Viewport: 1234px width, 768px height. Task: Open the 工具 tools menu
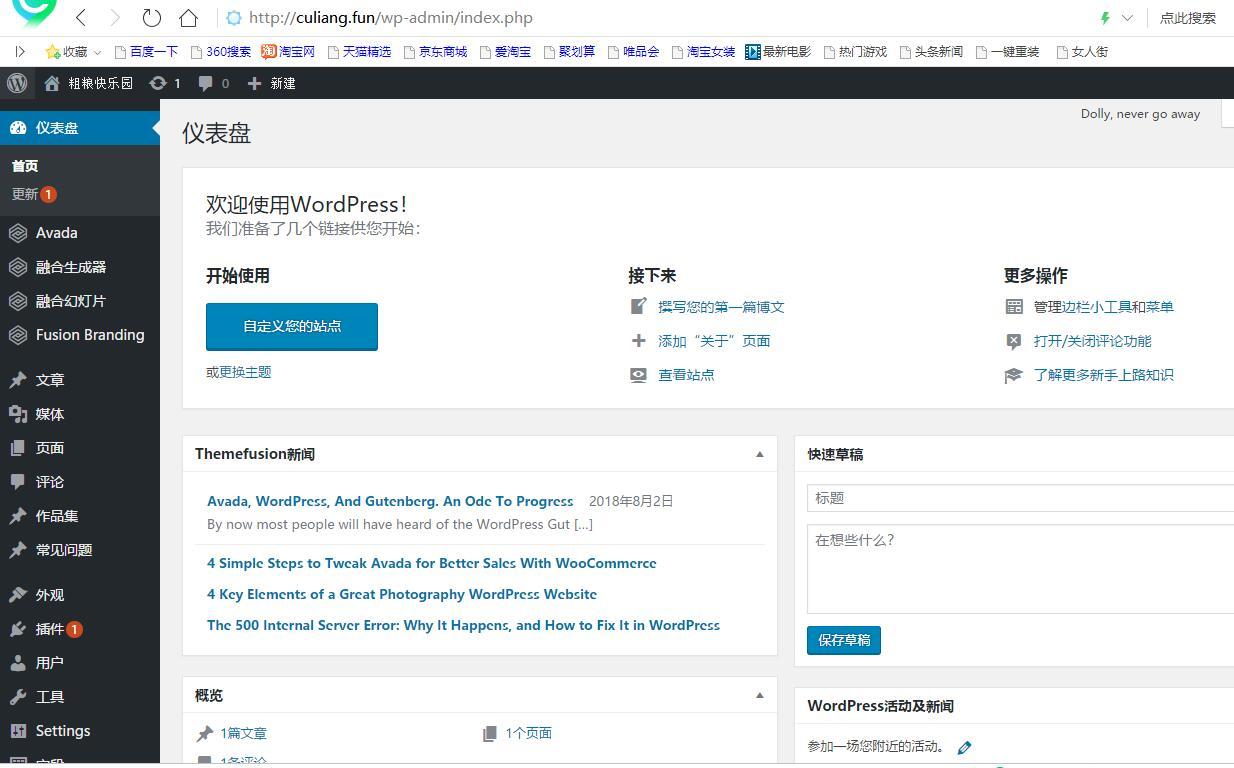click(x=80, y=697)
